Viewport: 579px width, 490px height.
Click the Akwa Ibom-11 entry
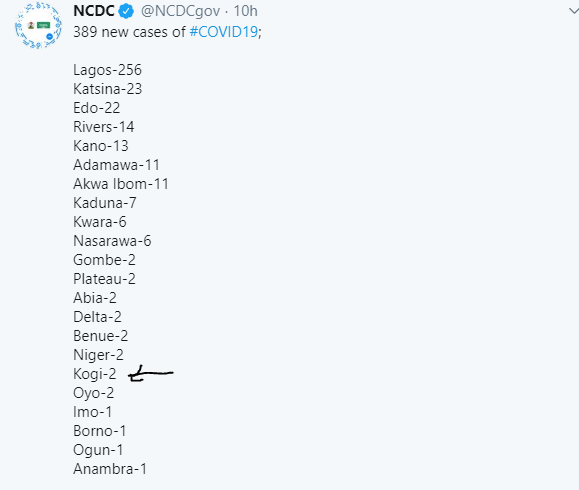[x=121, y=184]
